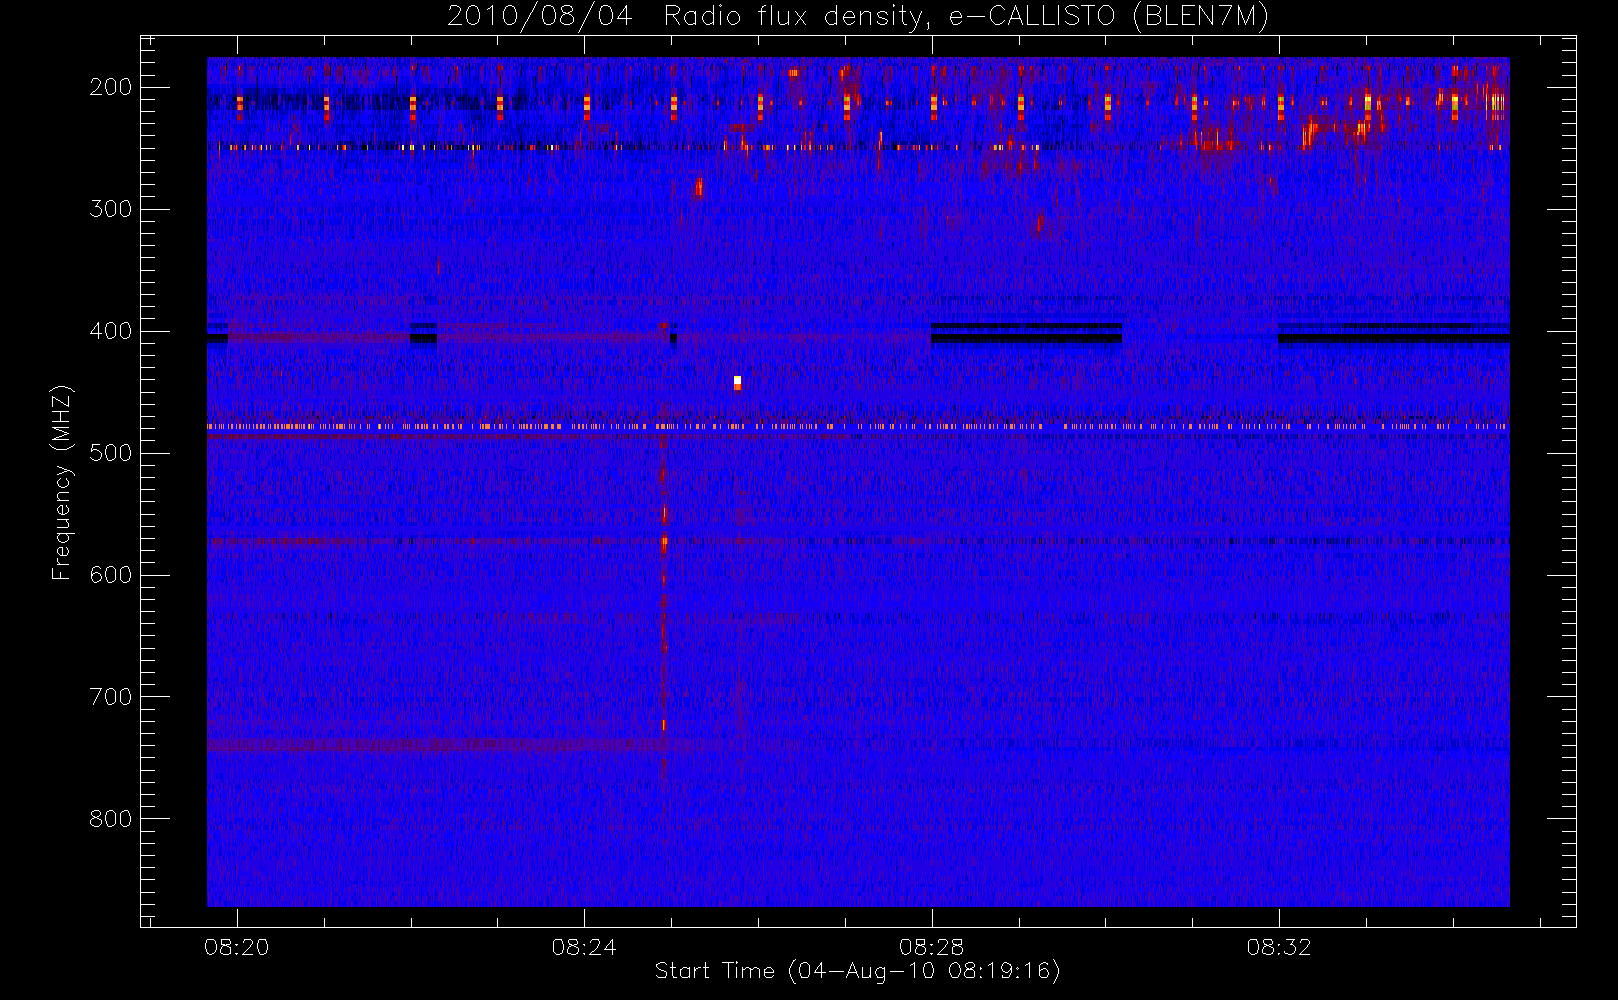
Task: Click the 08:24 time tick label
Action: coord(584,947)
